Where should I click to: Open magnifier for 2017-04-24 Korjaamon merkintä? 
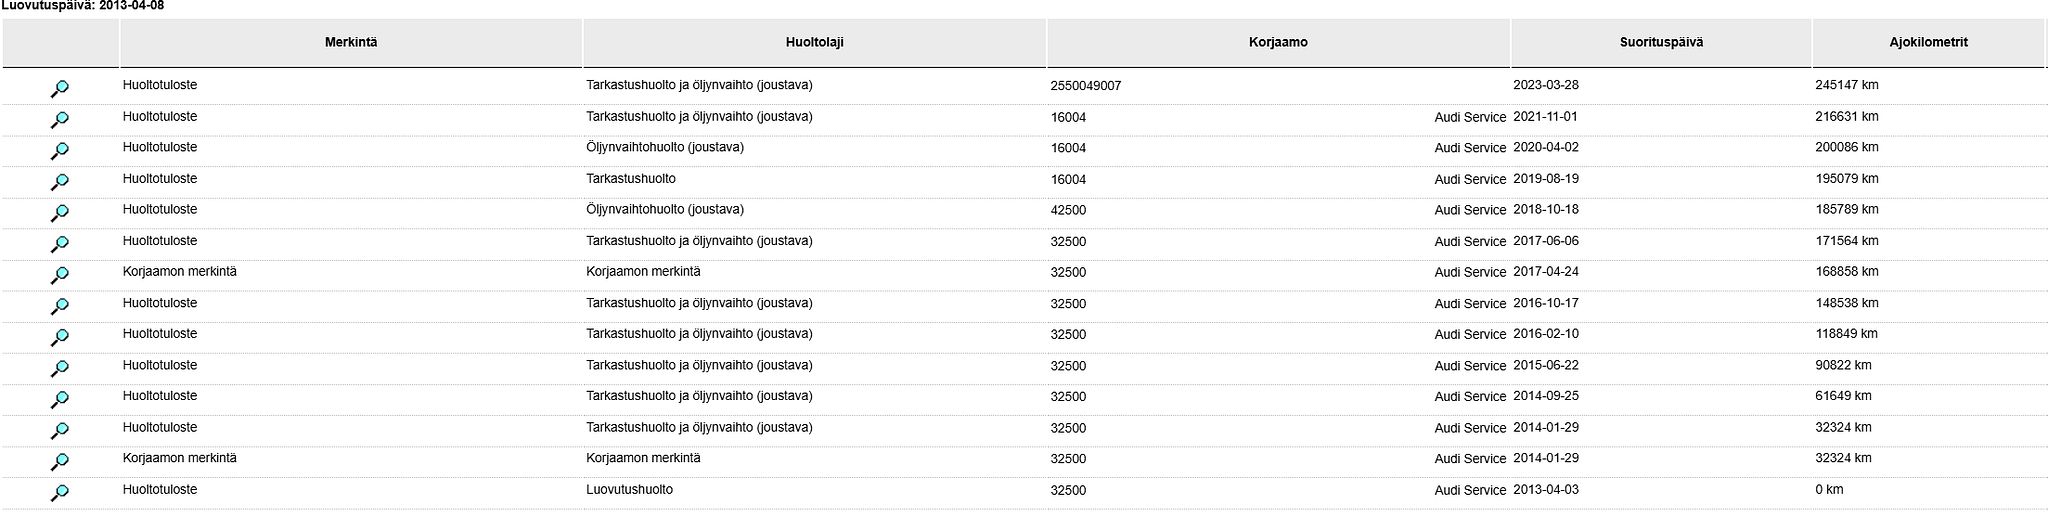coord(60,275)
